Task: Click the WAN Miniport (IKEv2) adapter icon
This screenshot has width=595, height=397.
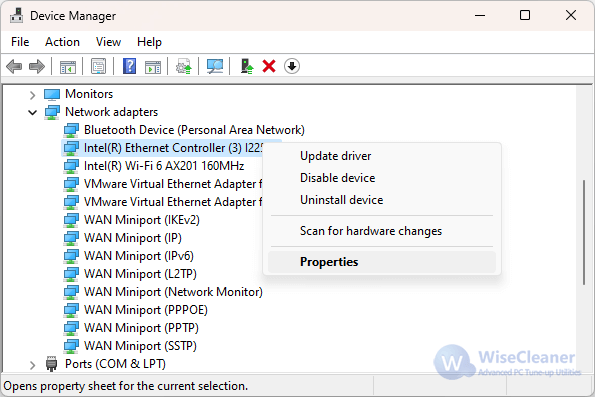Action: (71, 220)
